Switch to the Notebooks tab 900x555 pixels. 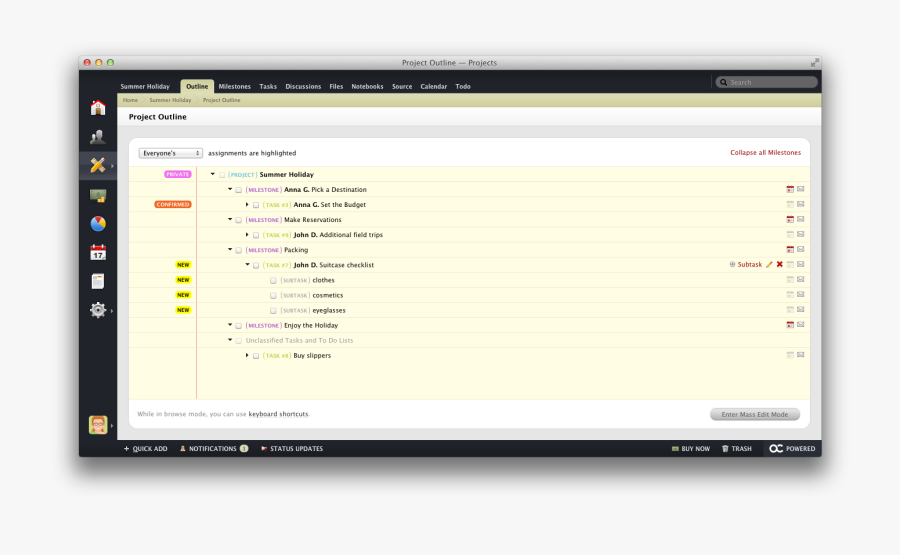[x=367, y=87]
